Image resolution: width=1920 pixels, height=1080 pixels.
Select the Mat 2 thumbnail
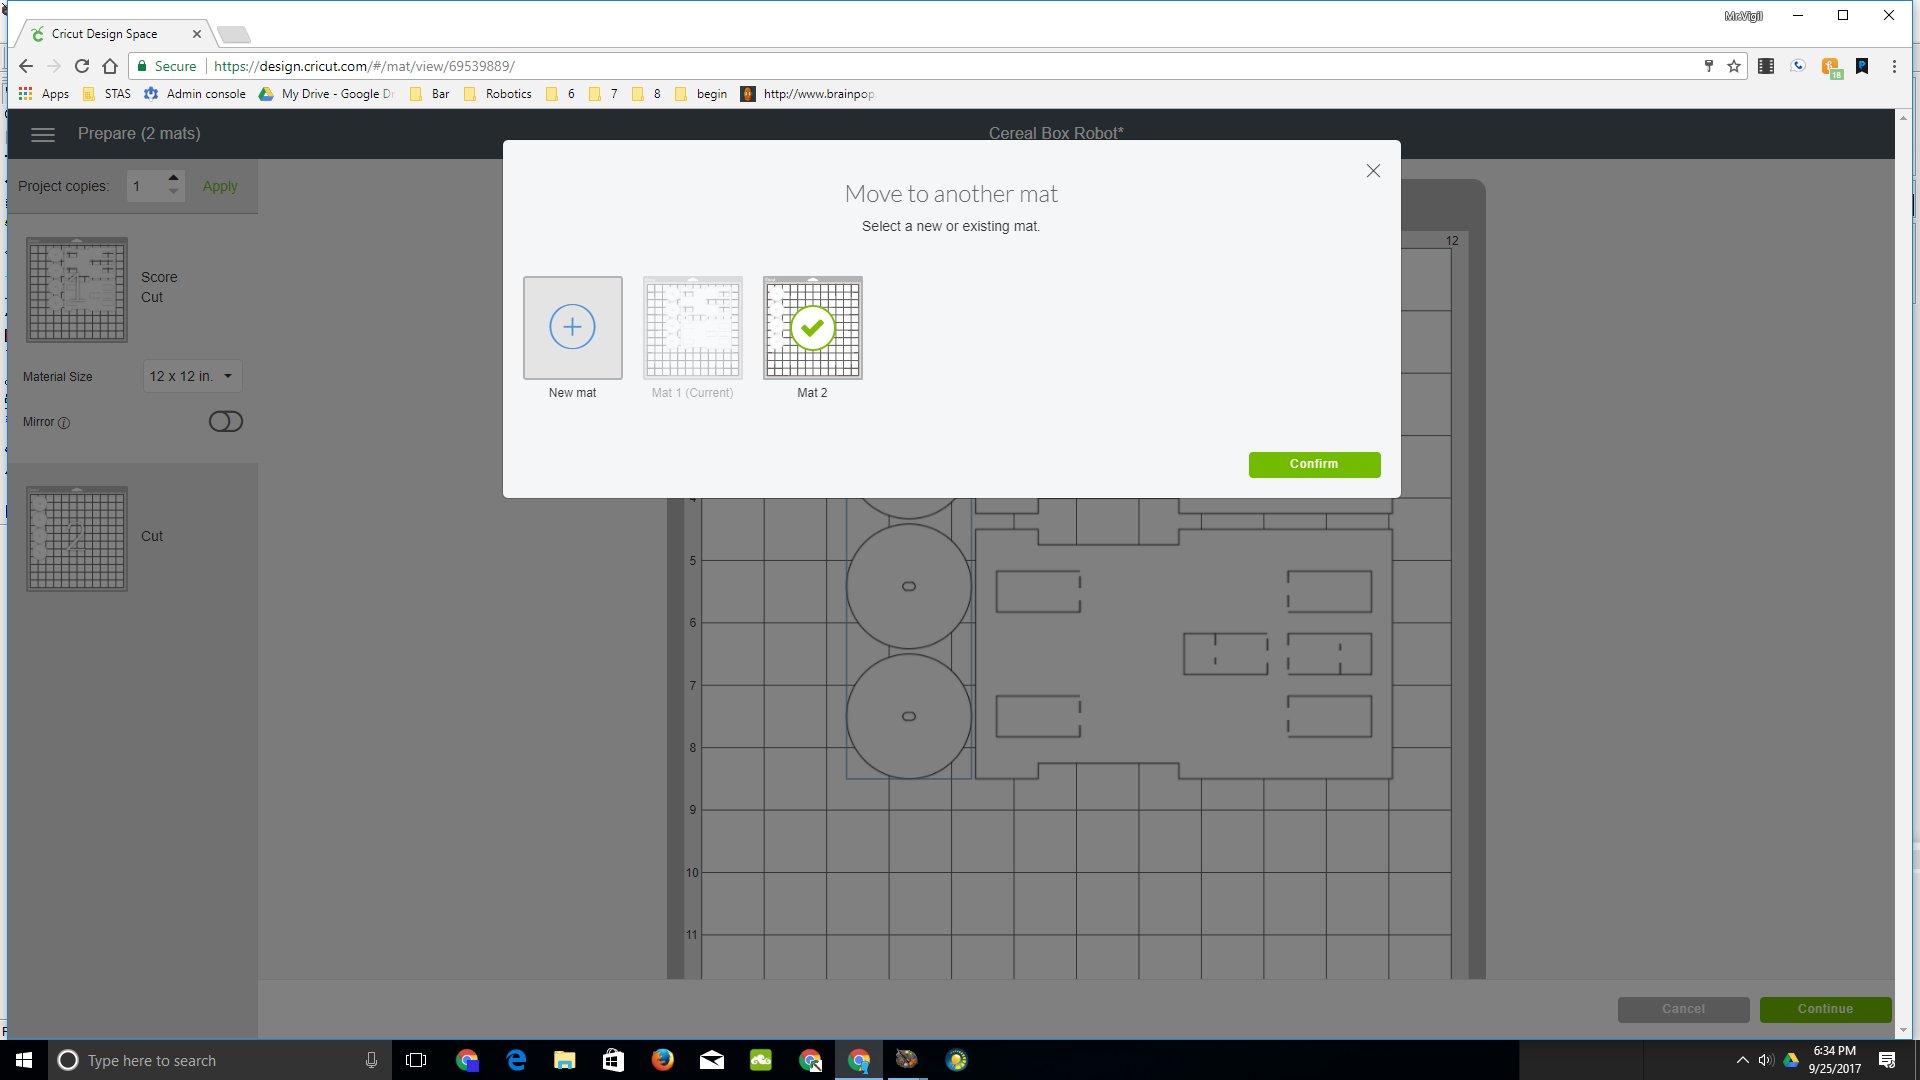click(x=812, y=328)
